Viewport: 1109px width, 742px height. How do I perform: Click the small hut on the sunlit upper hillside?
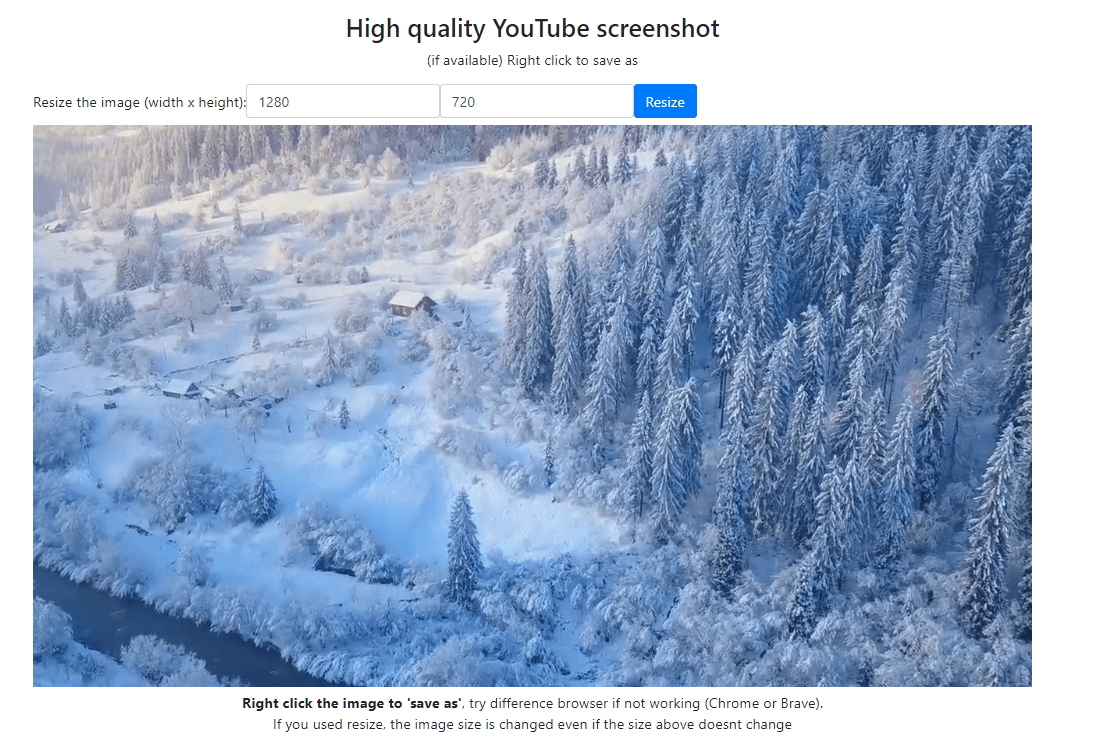[55, 226]
